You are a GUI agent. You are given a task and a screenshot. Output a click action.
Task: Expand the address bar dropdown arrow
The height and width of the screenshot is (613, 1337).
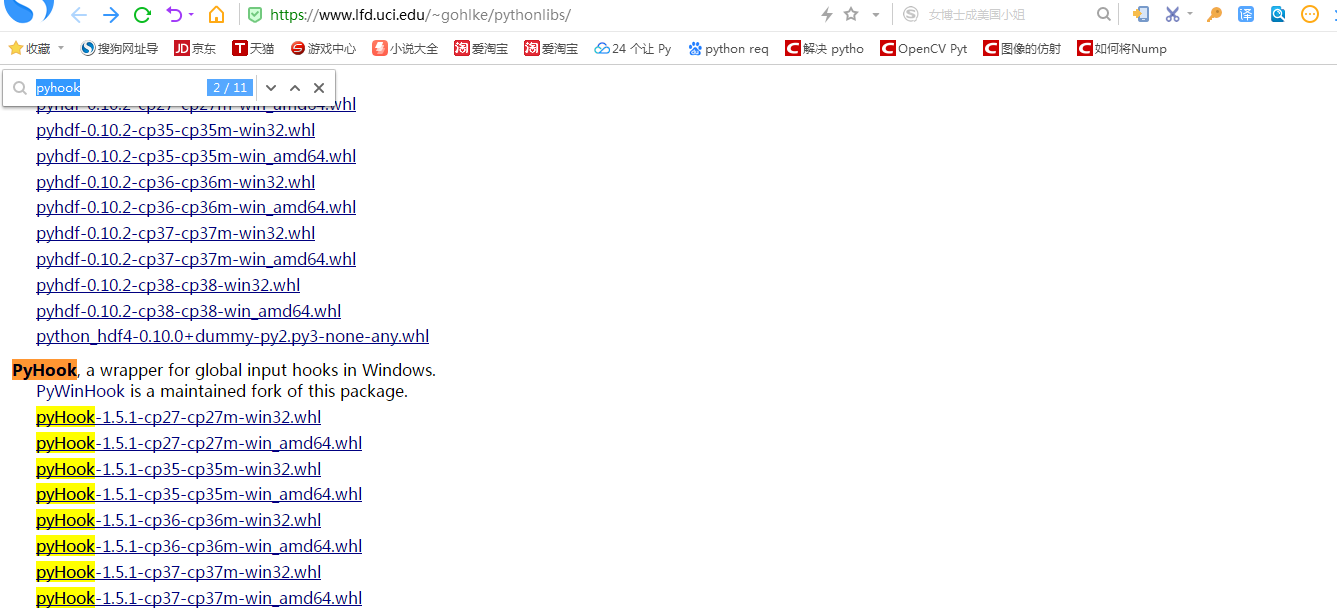tap(876, 15)
